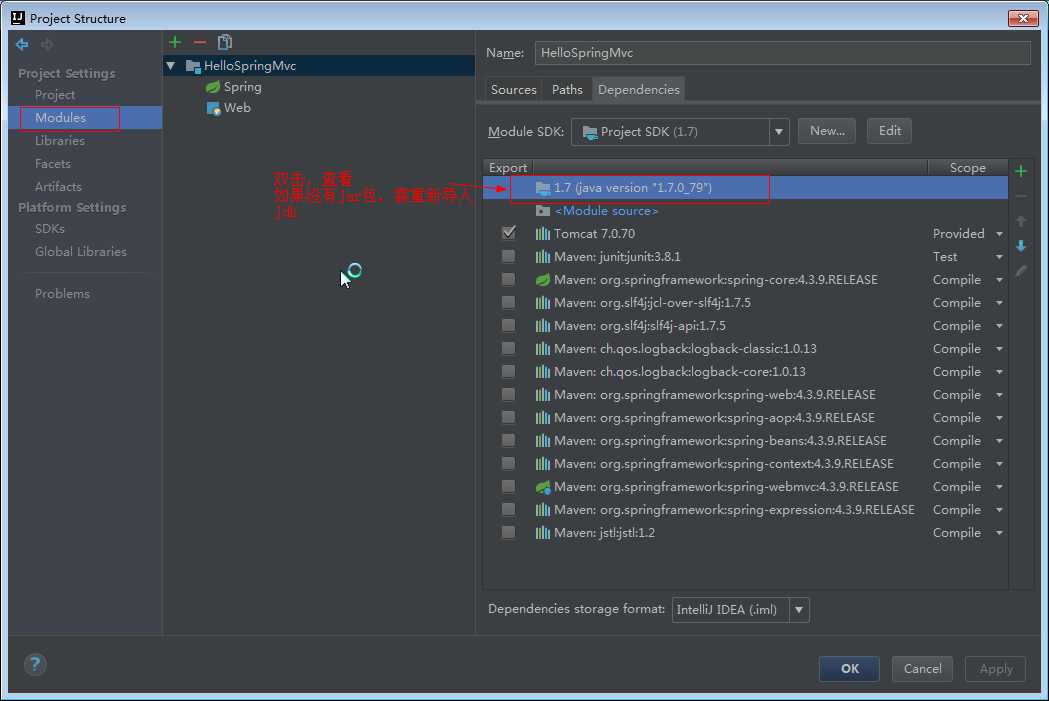Open Global Libraries settings

pos(81,252)
